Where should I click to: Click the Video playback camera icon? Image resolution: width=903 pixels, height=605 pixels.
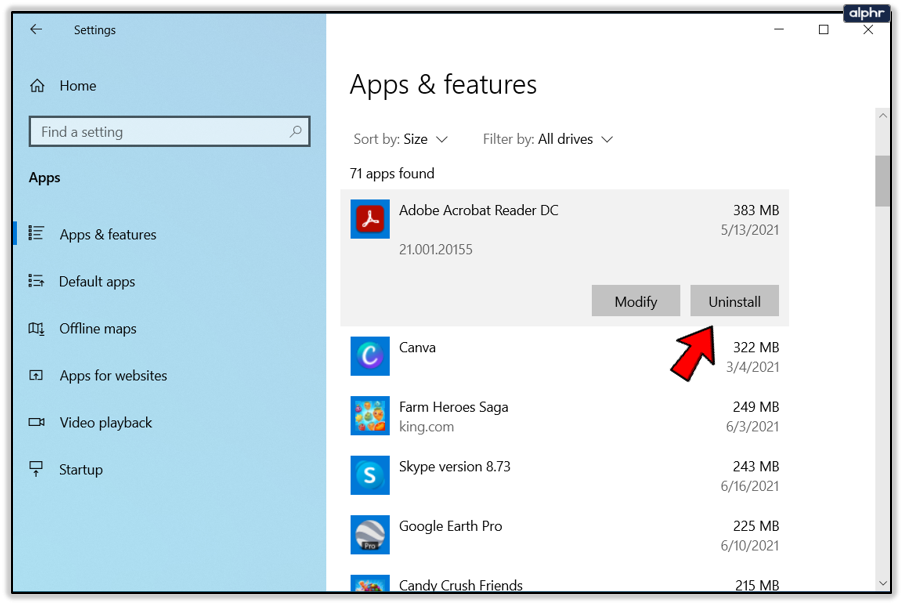coord(36,423)
